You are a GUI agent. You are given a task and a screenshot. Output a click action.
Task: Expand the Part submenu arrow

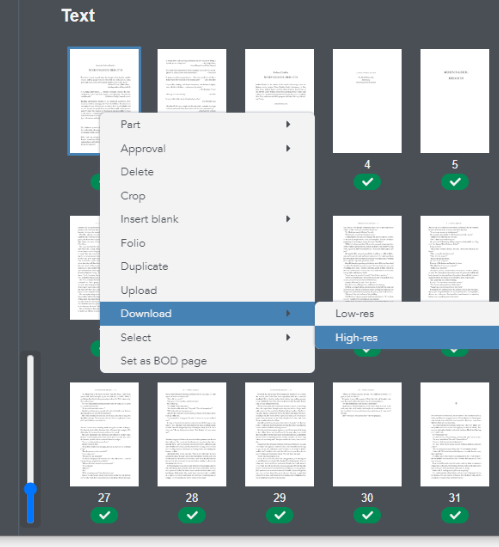coord(288,124)
